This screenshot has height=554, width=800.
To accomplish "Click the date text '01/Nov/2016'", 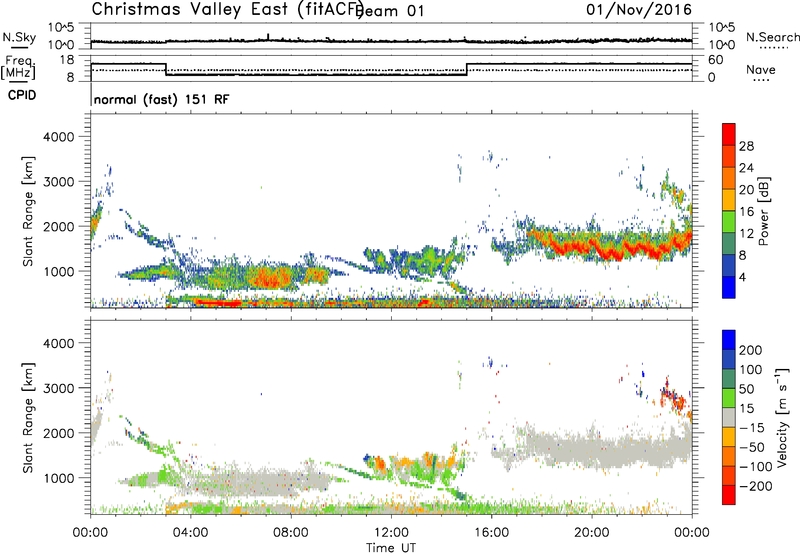I will click(639, 9).
